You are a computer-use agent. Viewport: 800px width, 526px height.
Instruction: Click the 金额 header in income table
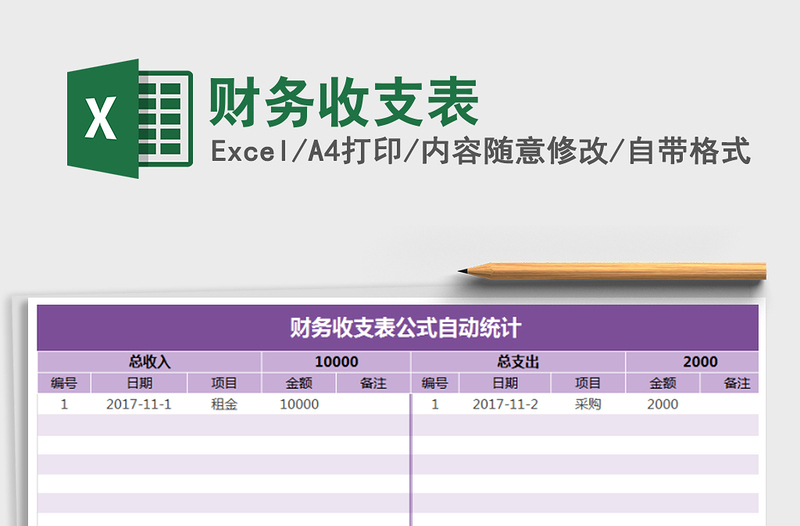pos(299,383)
